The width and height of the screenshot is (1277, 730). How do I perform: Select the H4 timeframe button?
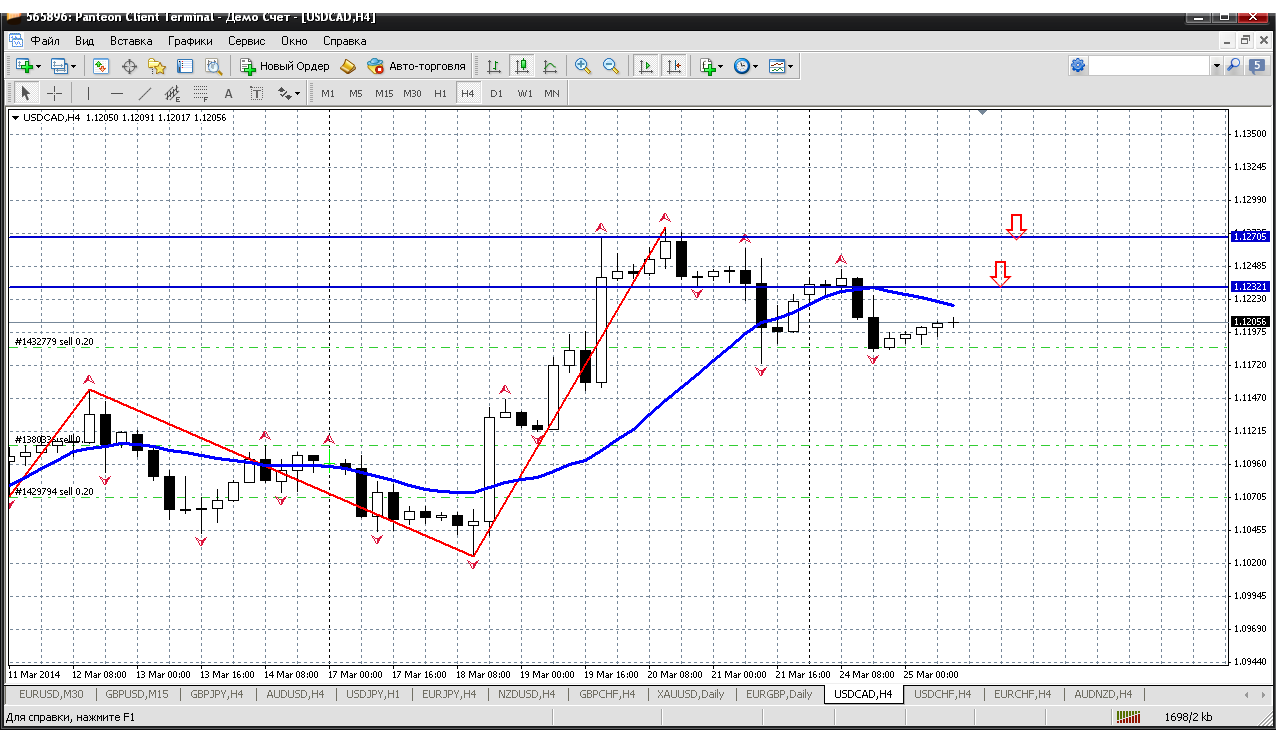[468, 93]
